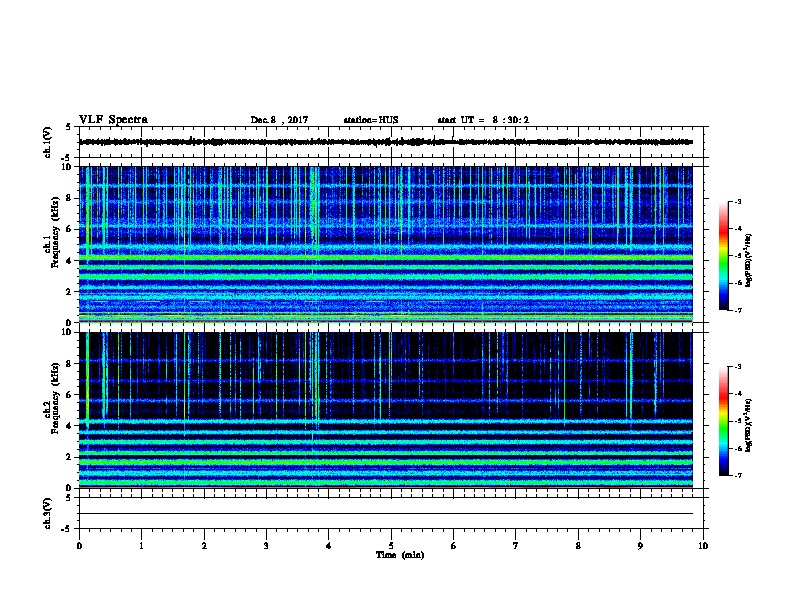Viewport: 792px width, 612px height.
Task: Click the time axis tick label "8"
Action: (x=578, y=545)
